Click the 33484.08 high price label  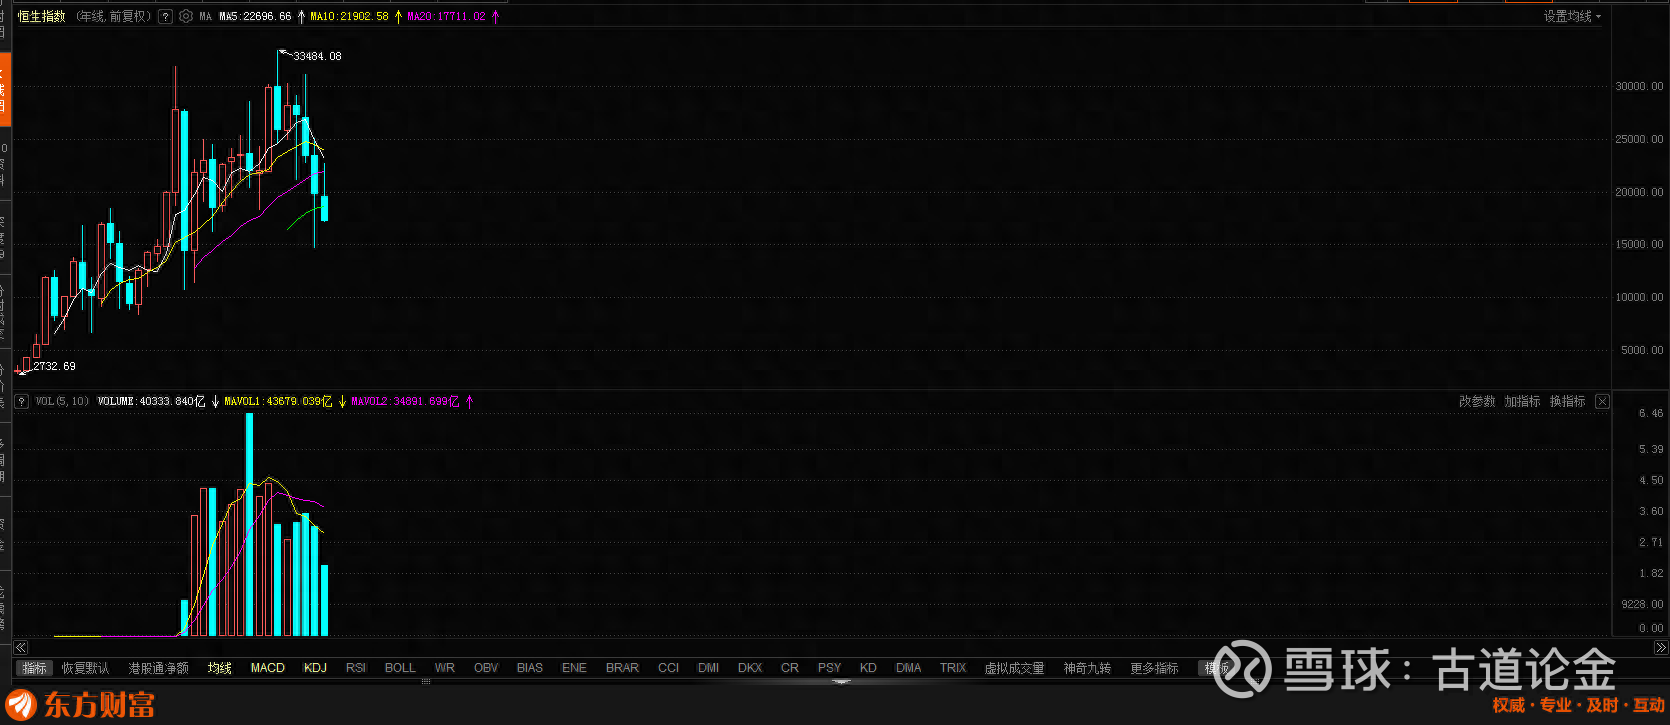[317, 57]
